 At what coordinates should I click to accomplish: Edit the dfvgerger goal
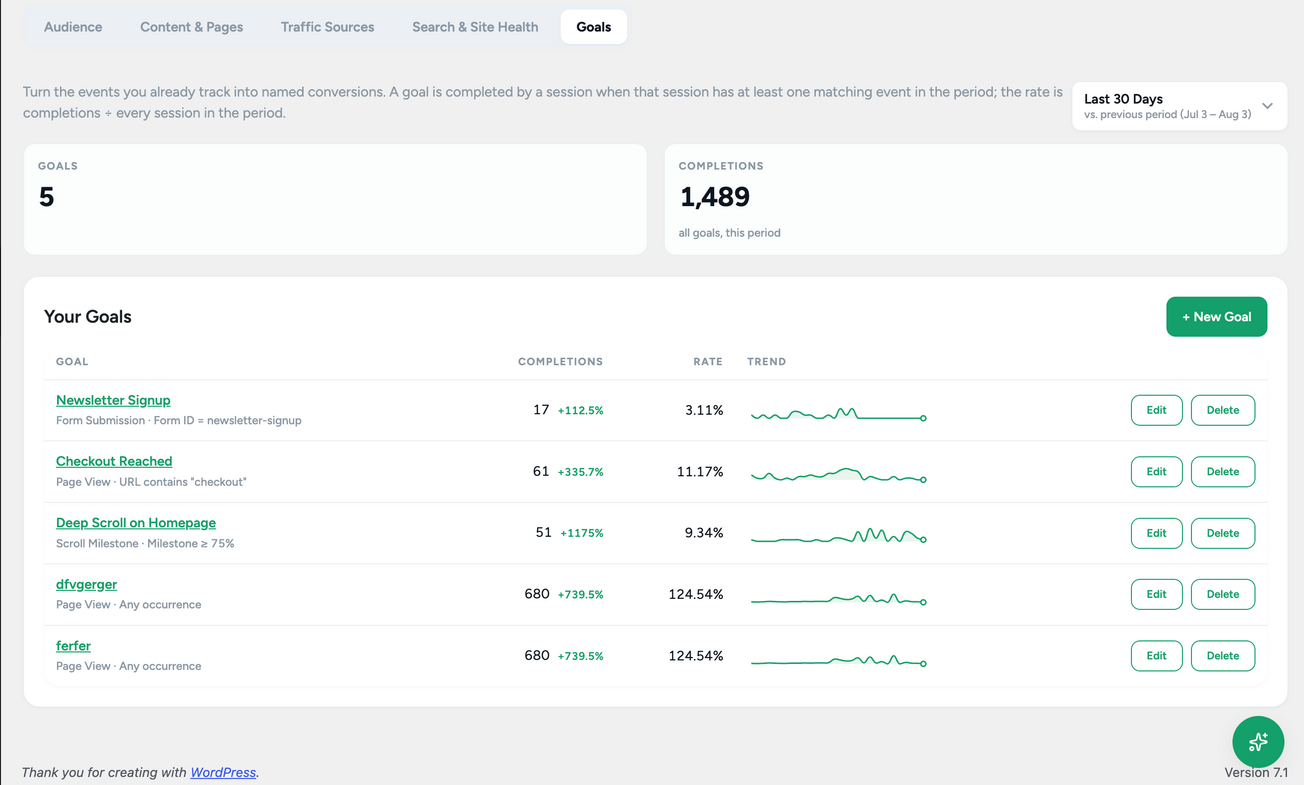tap(1157, 594)
